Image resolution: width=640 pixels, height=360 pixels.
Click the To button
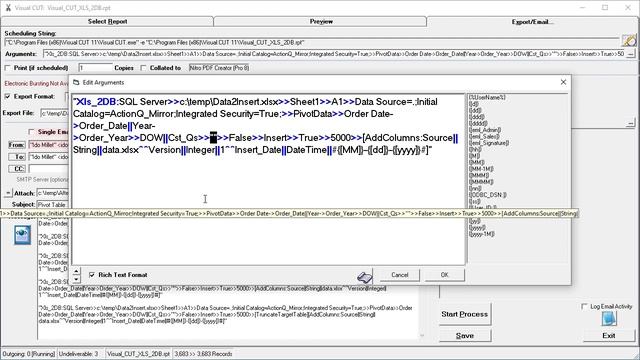click(16, 157)
